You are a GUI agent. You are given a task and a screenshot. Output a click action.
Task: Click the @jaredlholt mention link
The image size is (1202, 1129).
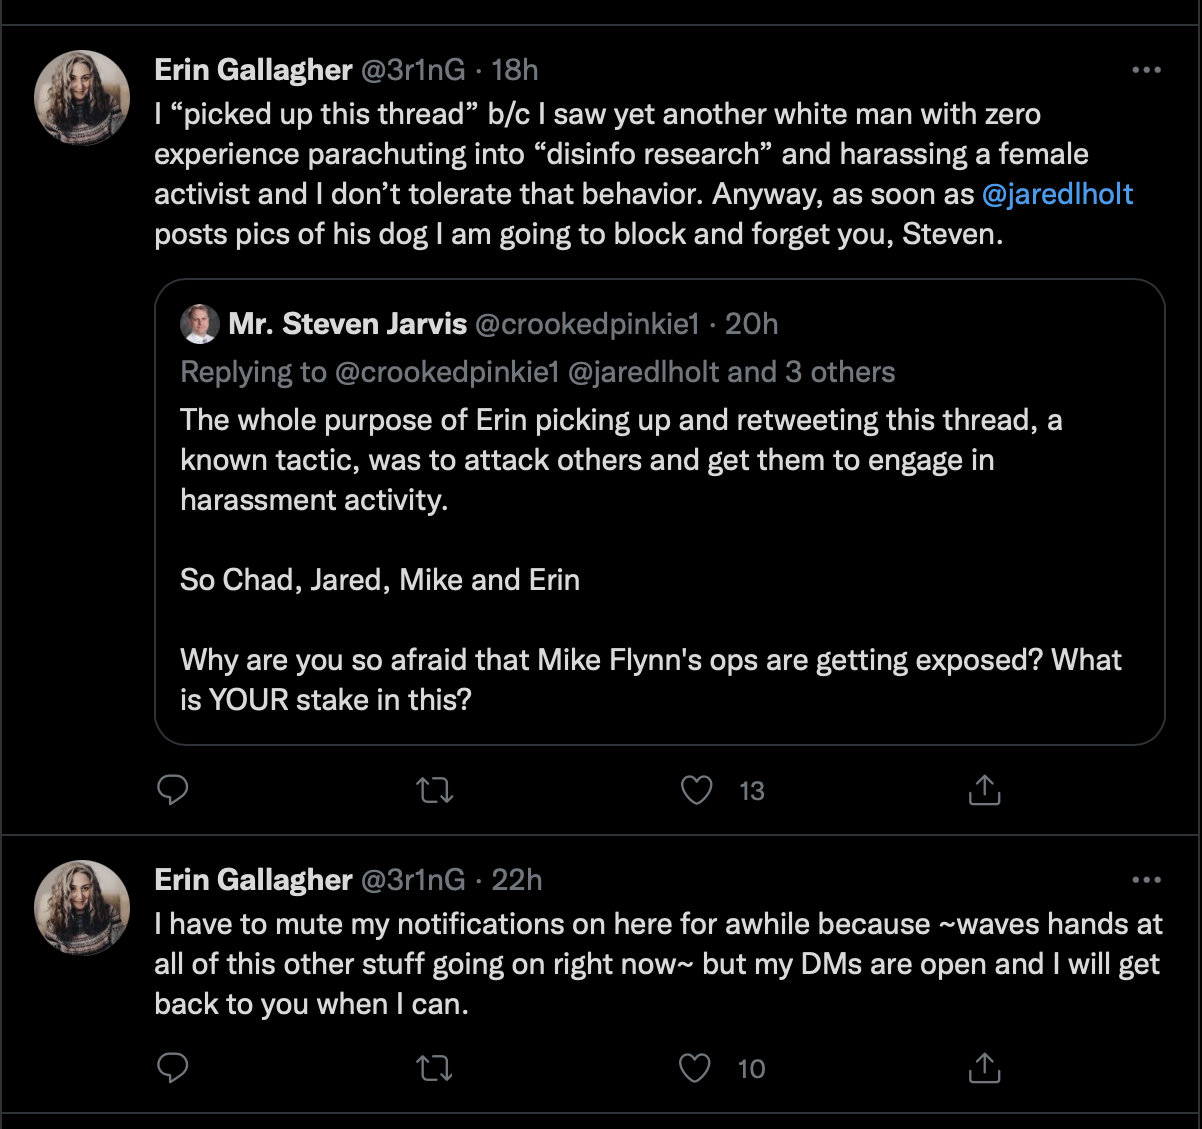(1058, 194)
